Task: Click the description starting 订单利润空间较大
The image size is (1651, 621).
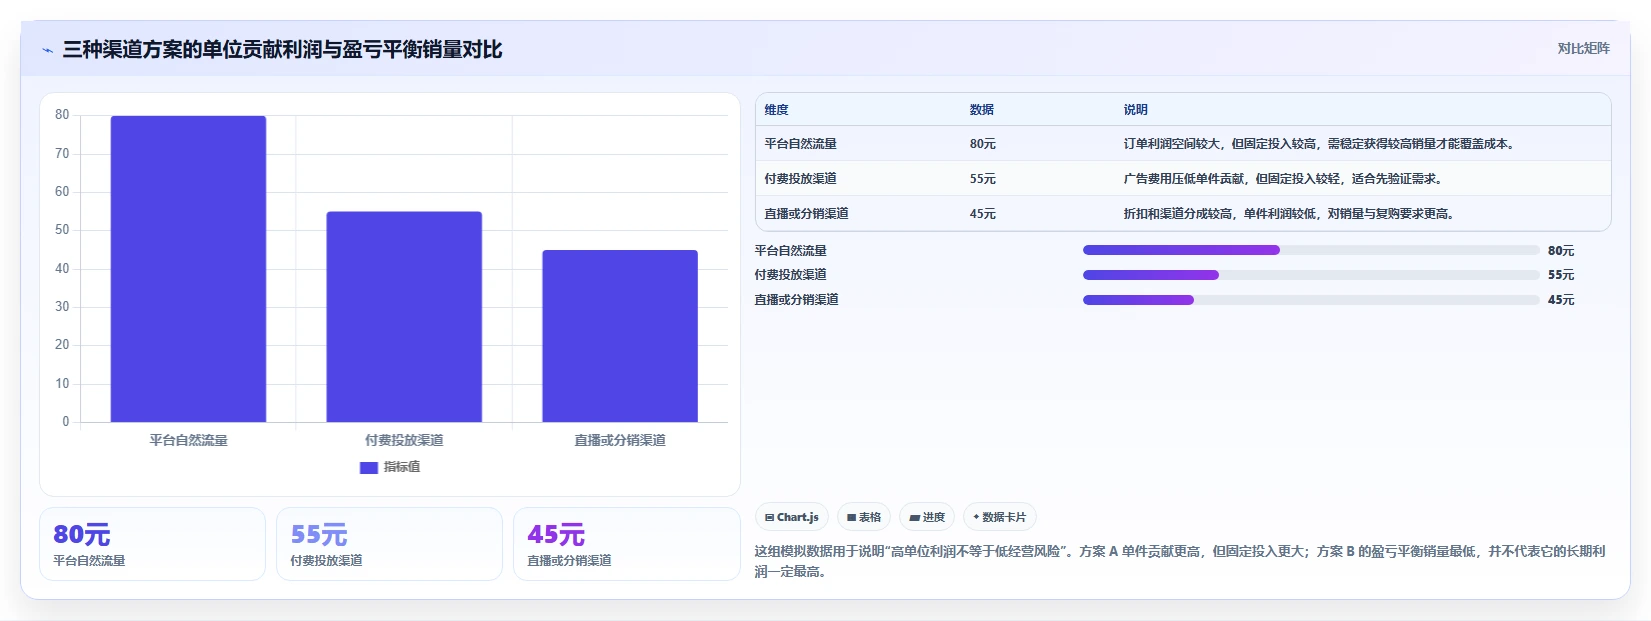Action: coord(1321,144)
